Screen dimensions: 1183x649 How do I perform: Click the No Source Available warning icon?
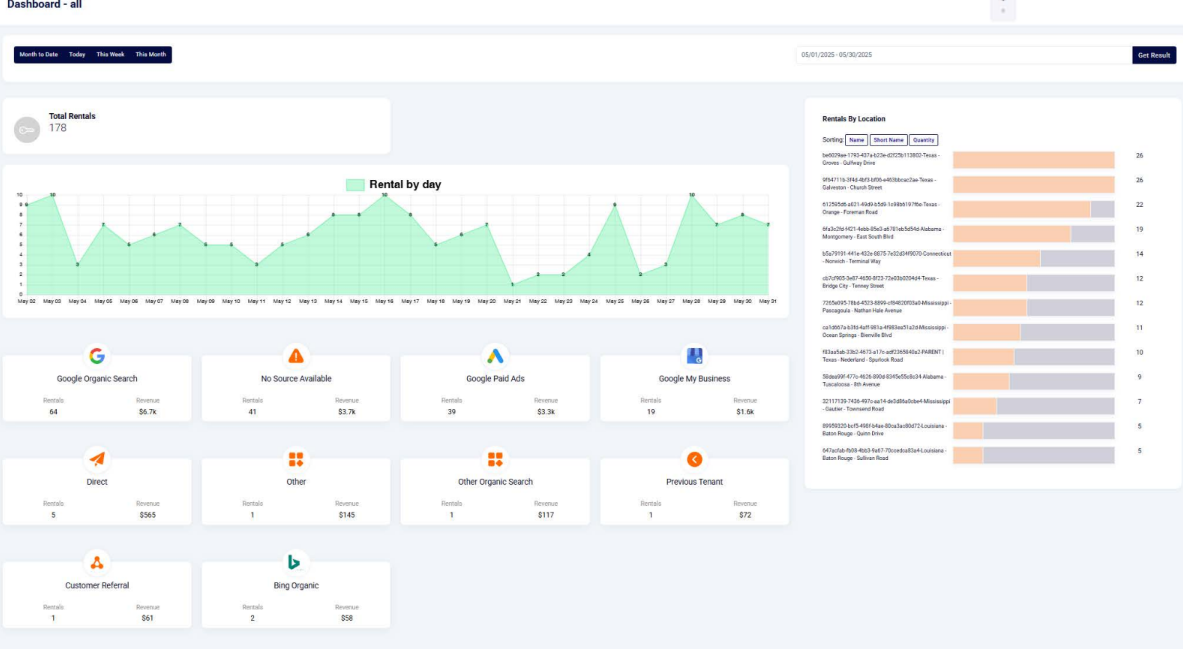point(296,356)
